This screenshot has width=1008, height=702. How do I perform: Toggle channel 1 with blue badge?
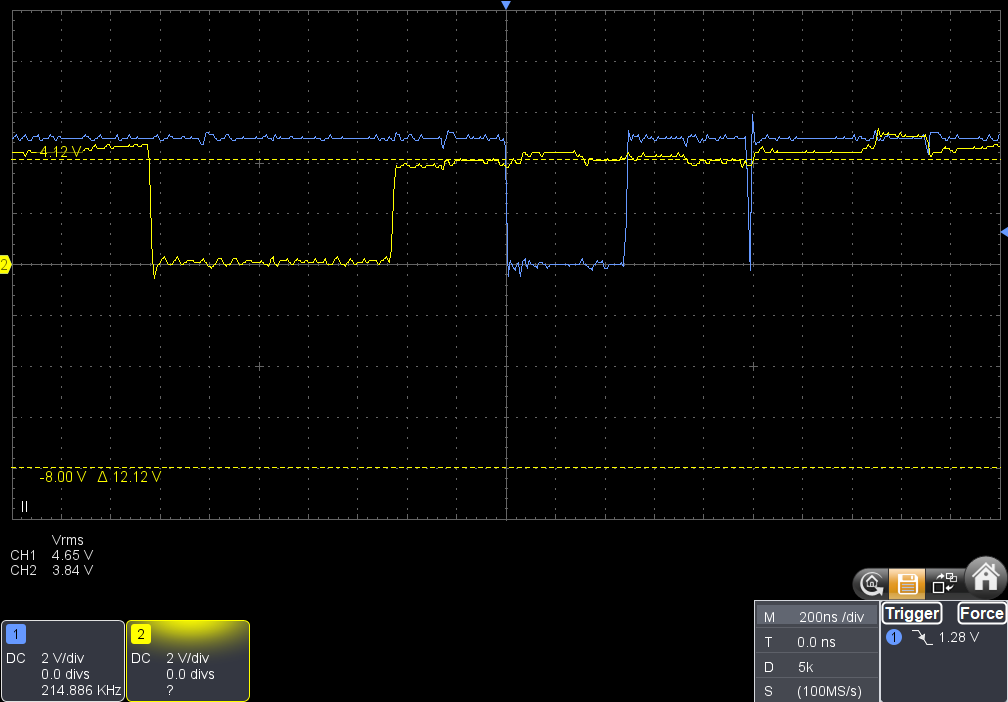(16, 634)
